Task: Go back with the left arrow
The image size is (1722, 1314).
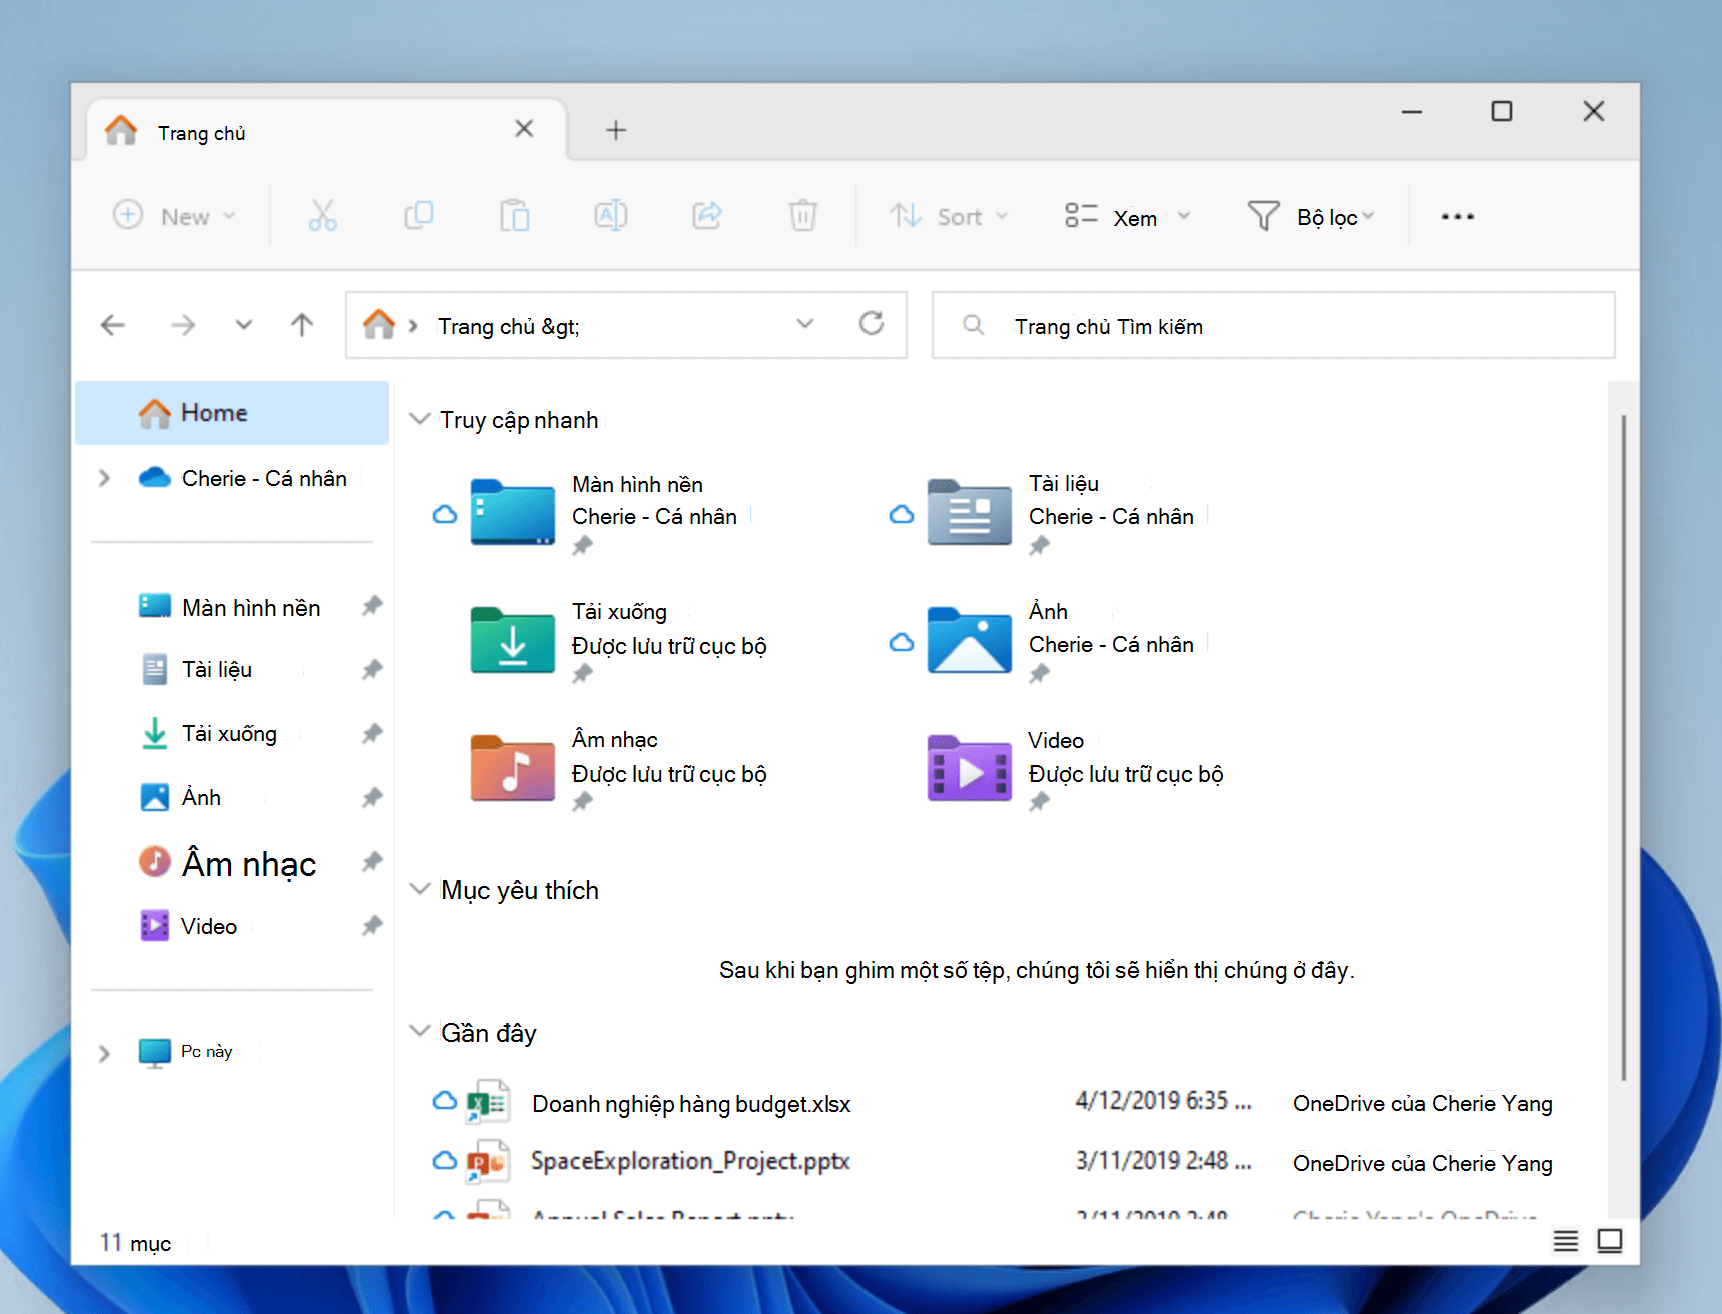Action: click(x=113, y=325)
